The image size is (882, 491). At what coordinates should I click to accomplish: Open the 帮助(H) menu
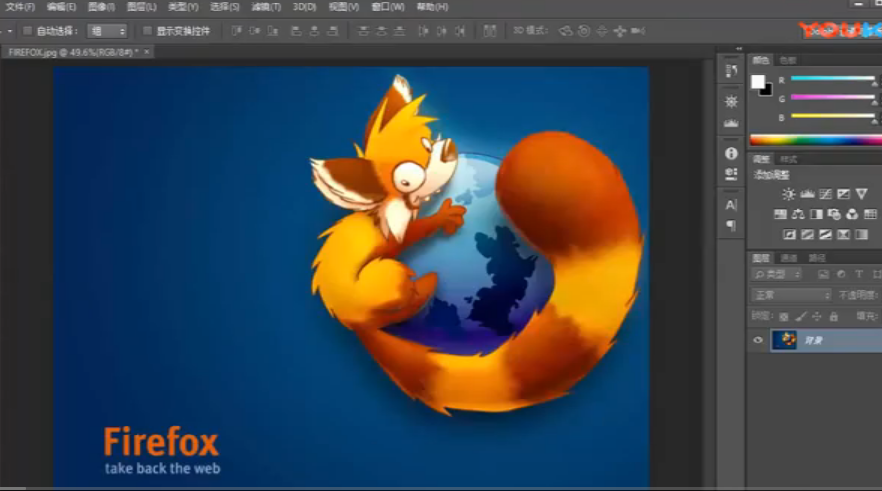tap(432, 7)
